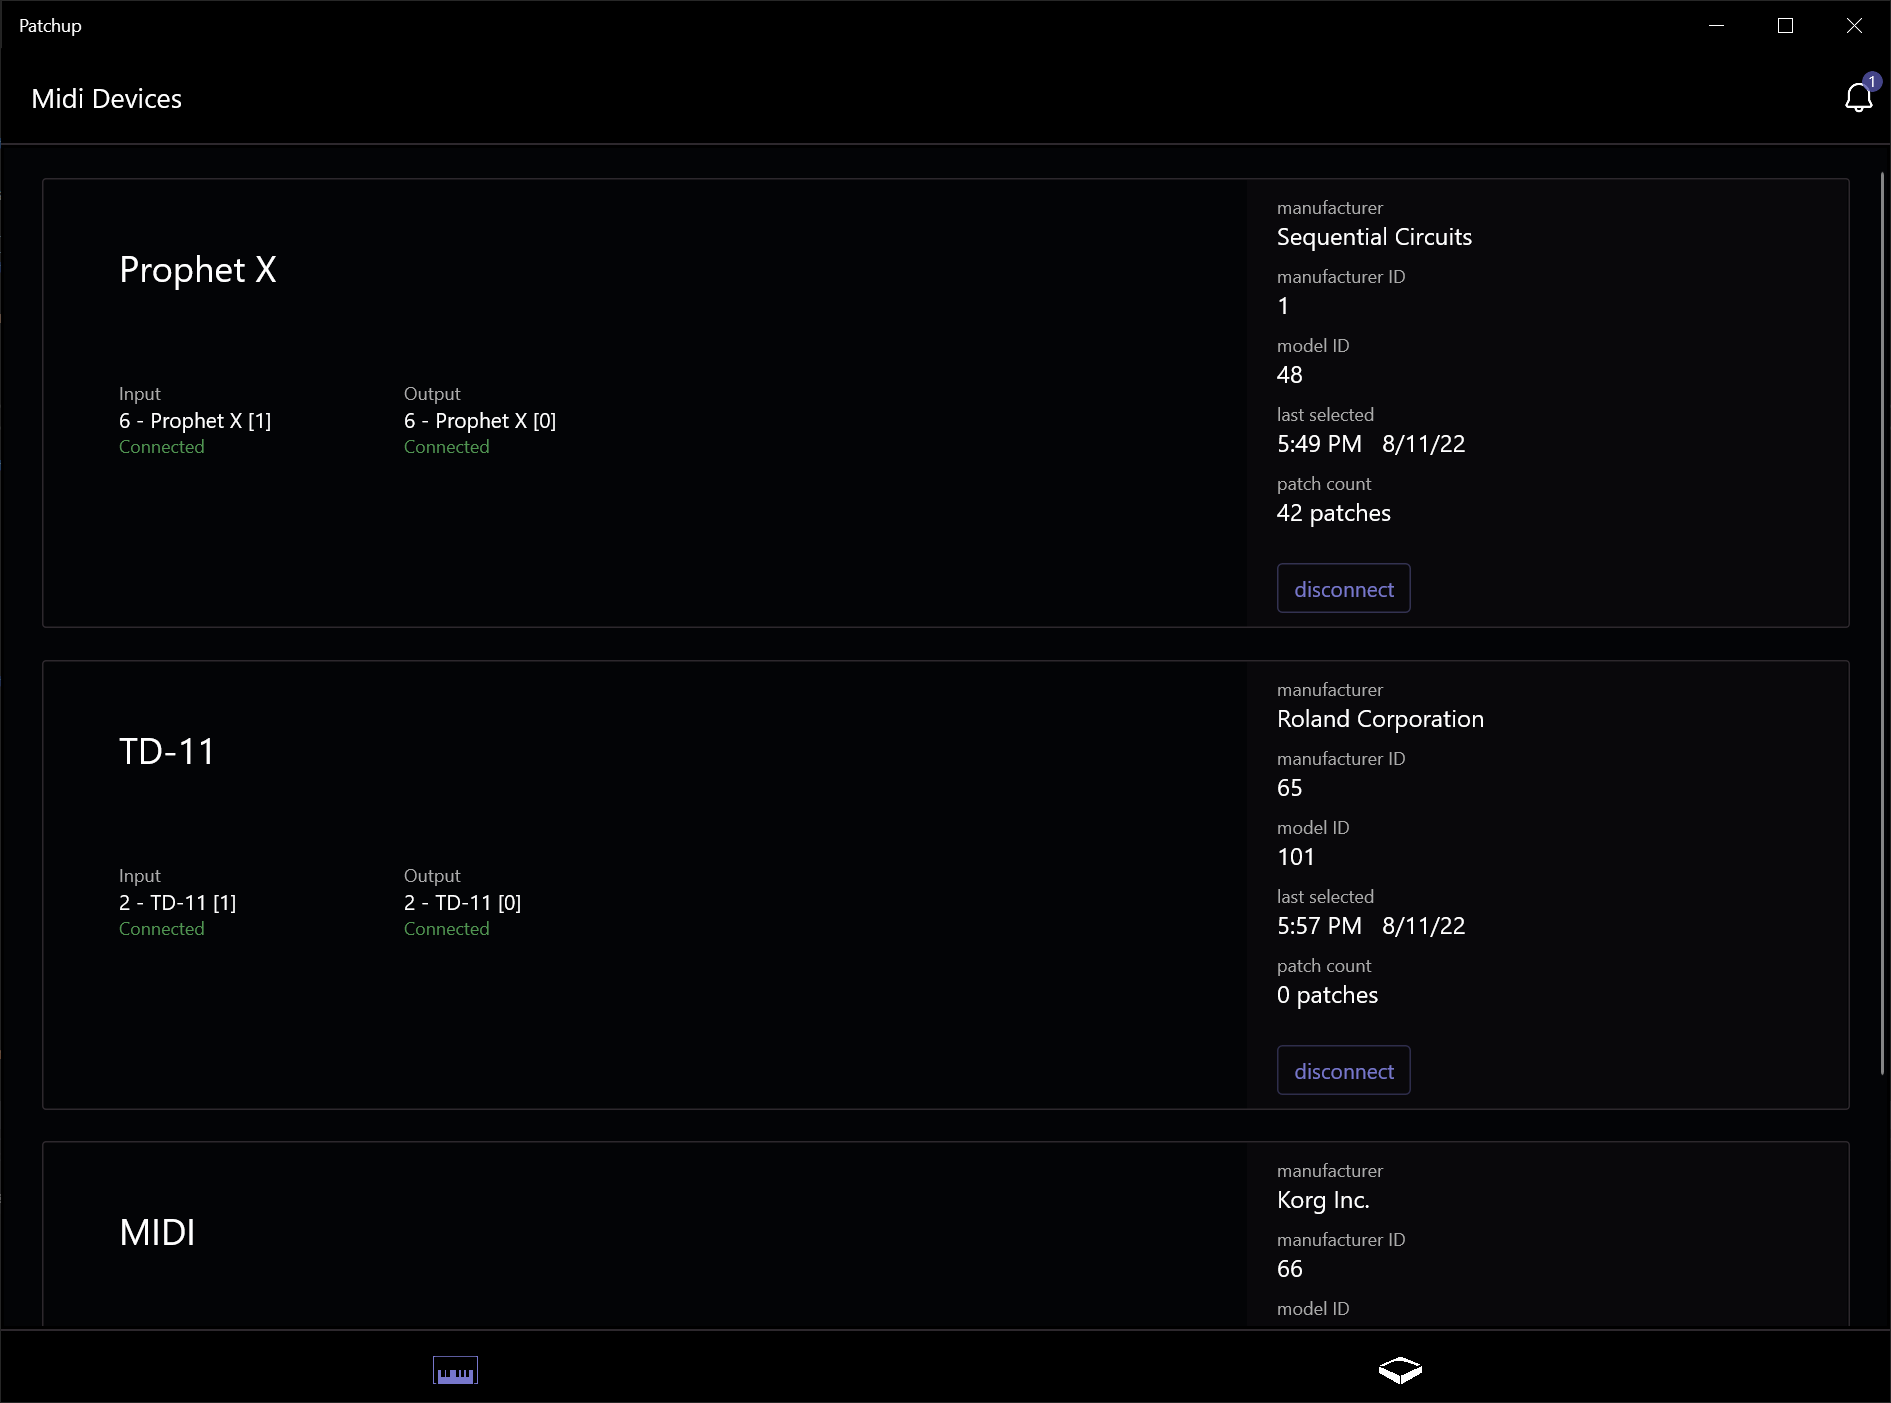Maximize the Patchup window
Image resolution: width=1891 pixels, height=1403 pixels.
1785,26
